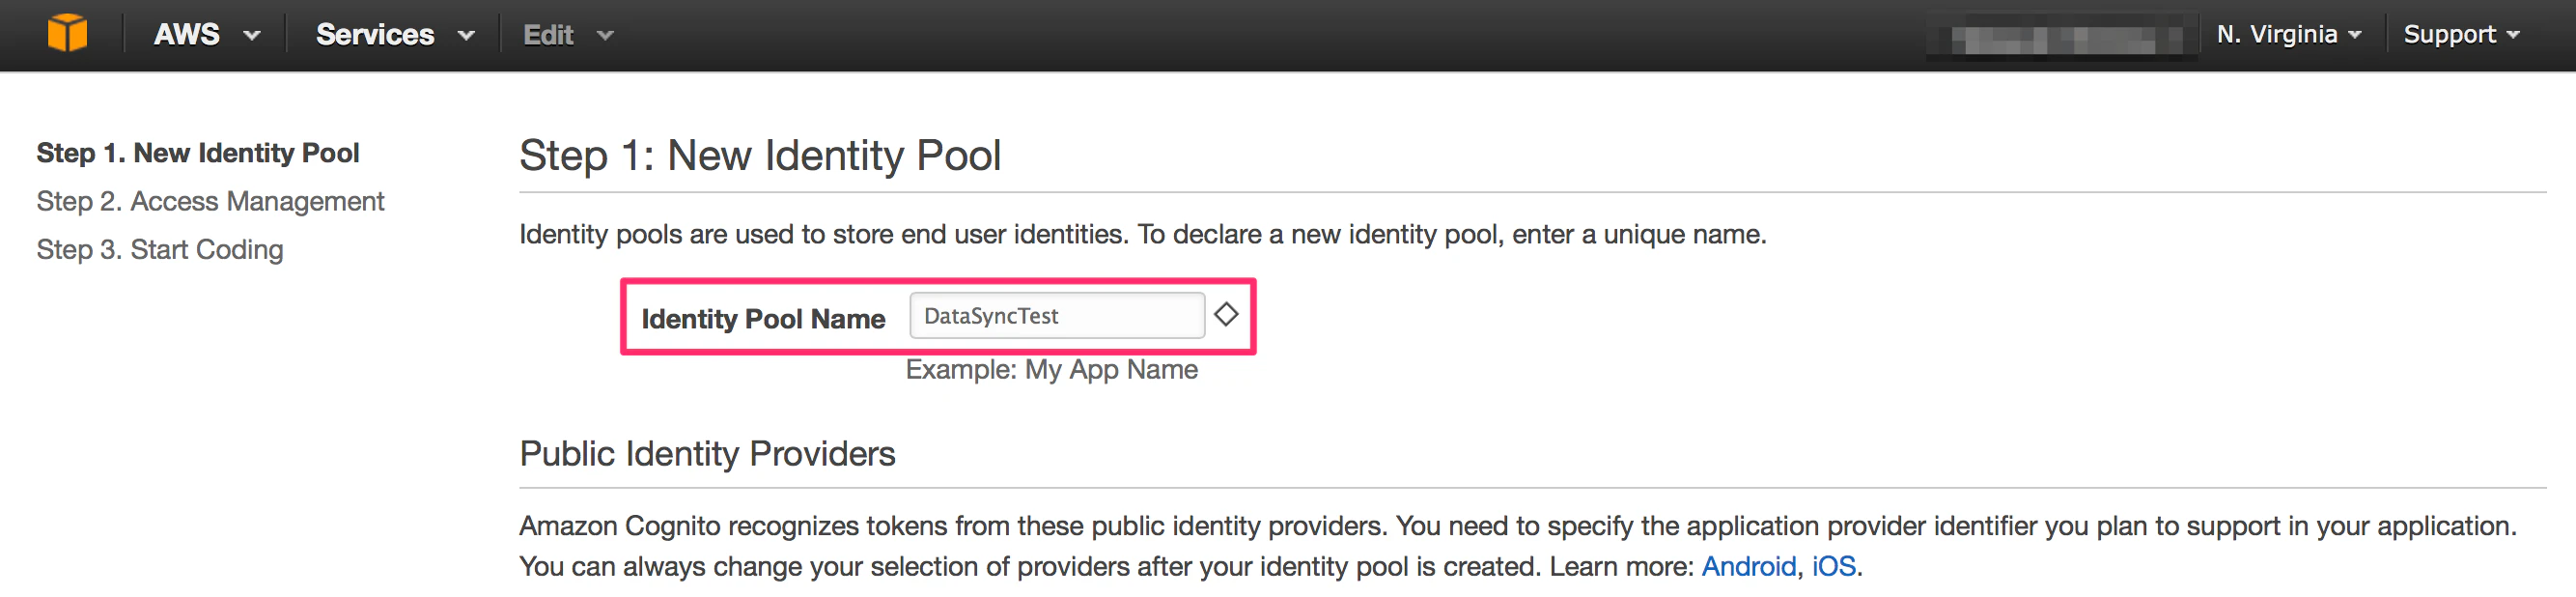The image size is (2576, 597).
Task: Click the diamond icon beside the pool name field
Action: pos(1226,315)
